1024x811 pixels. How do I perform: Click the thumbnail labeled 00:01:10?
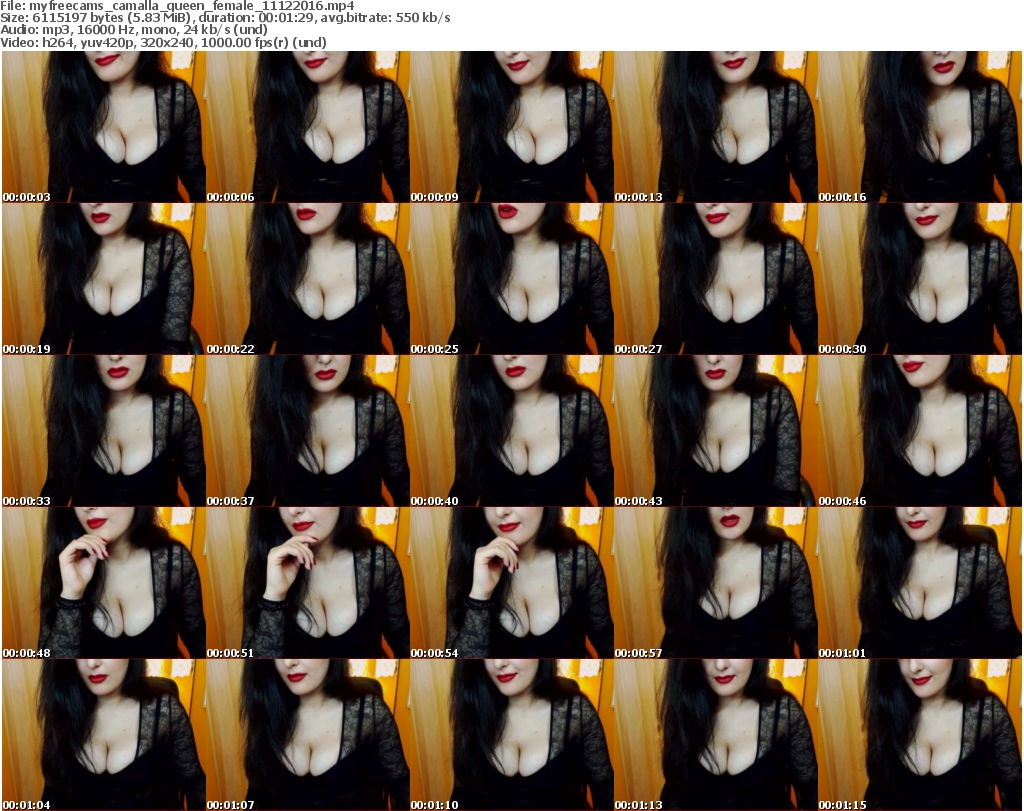click(512, 735)
